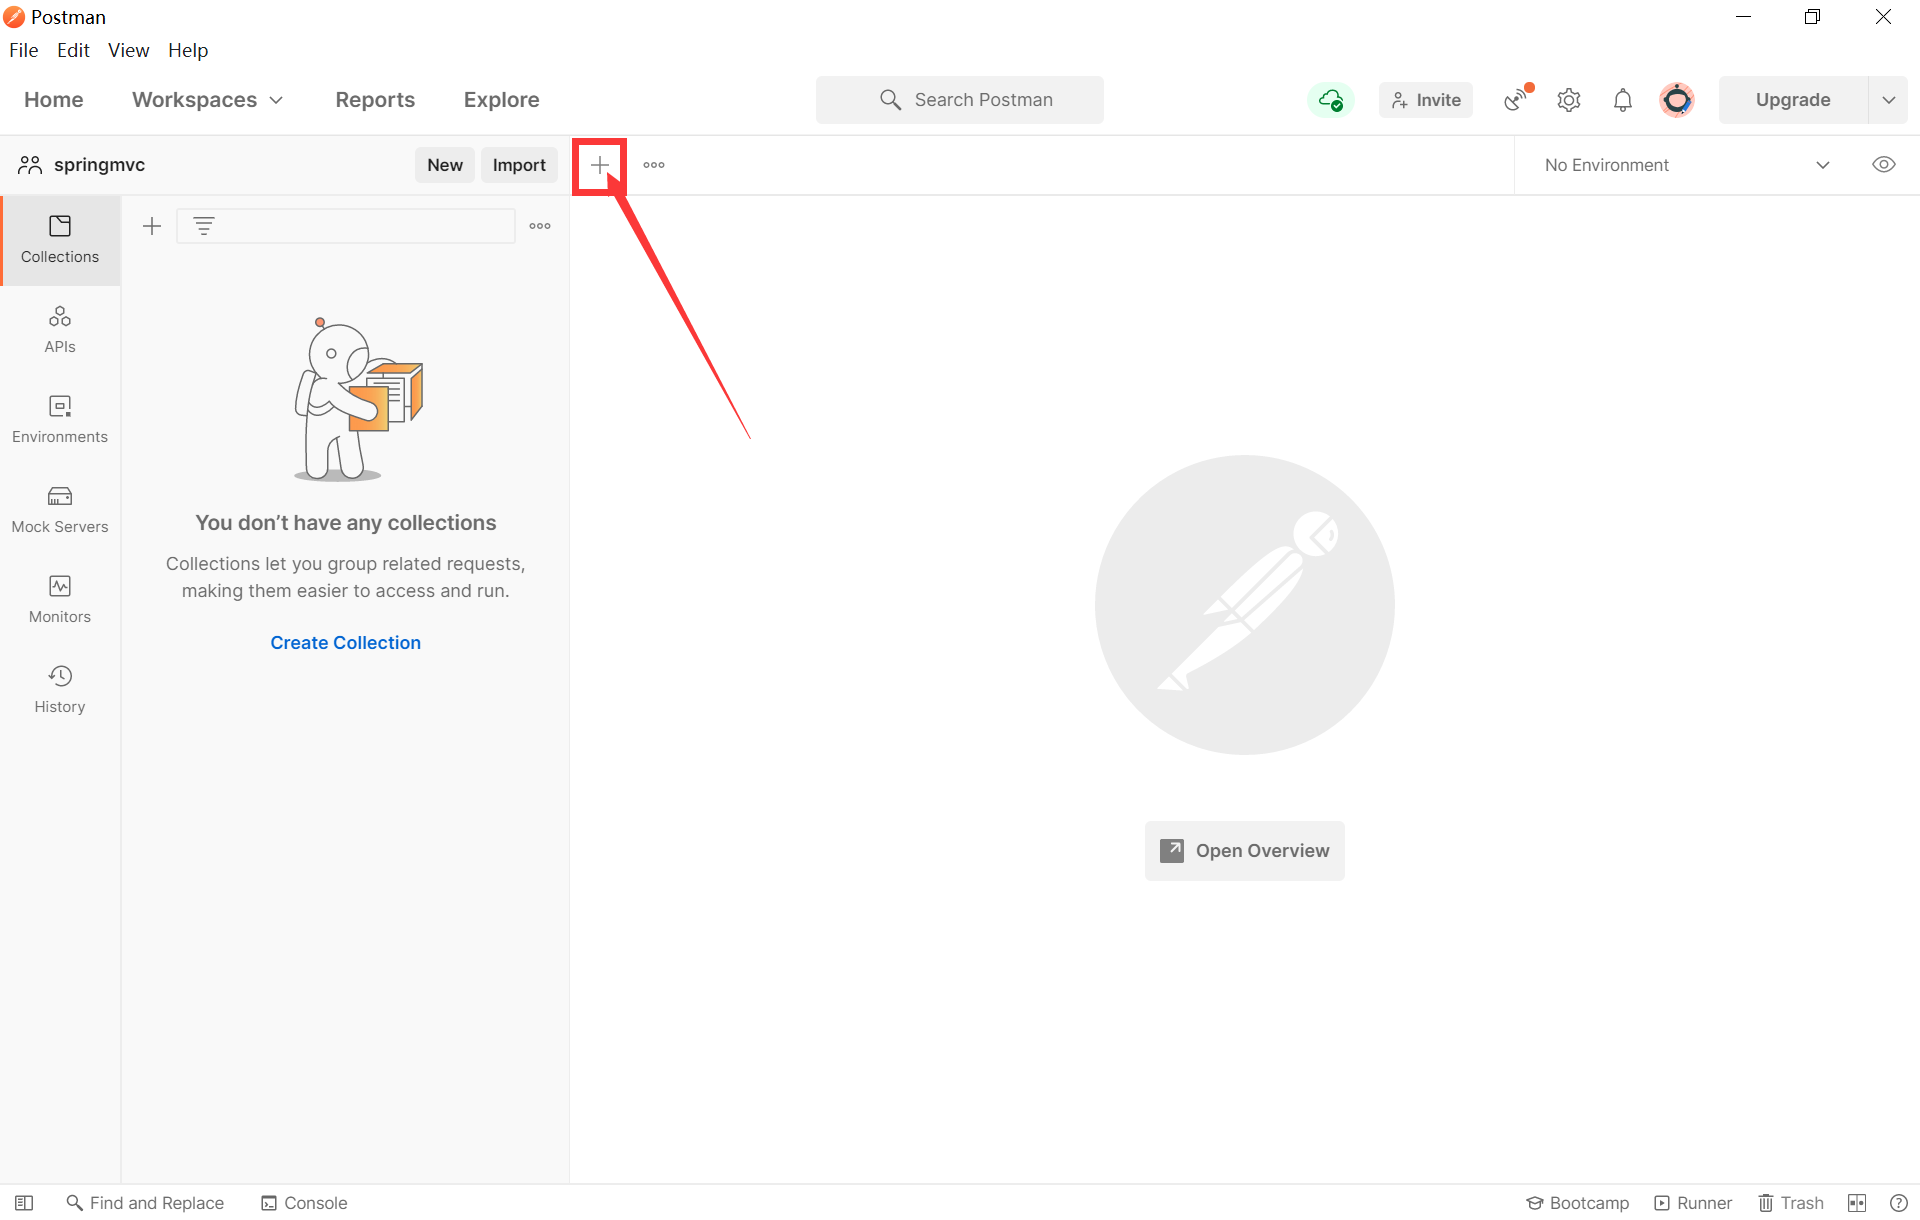The image size is (1920, 1220).
Task: Toggle two-pane view layout icon
Action: (1857, 1203)
